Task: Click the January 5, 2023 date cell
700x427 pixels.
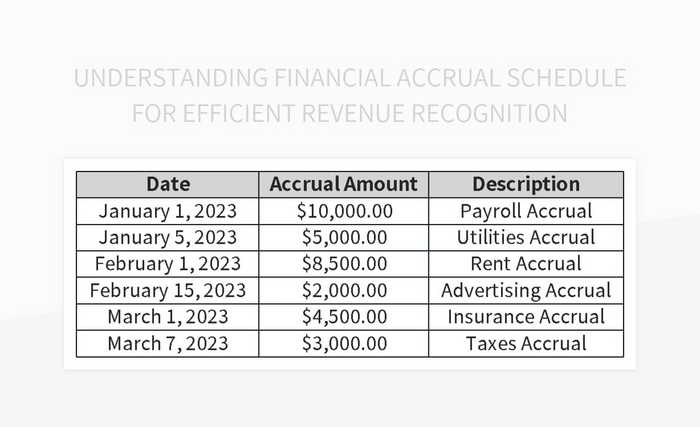Action: (x=168, y=237)
